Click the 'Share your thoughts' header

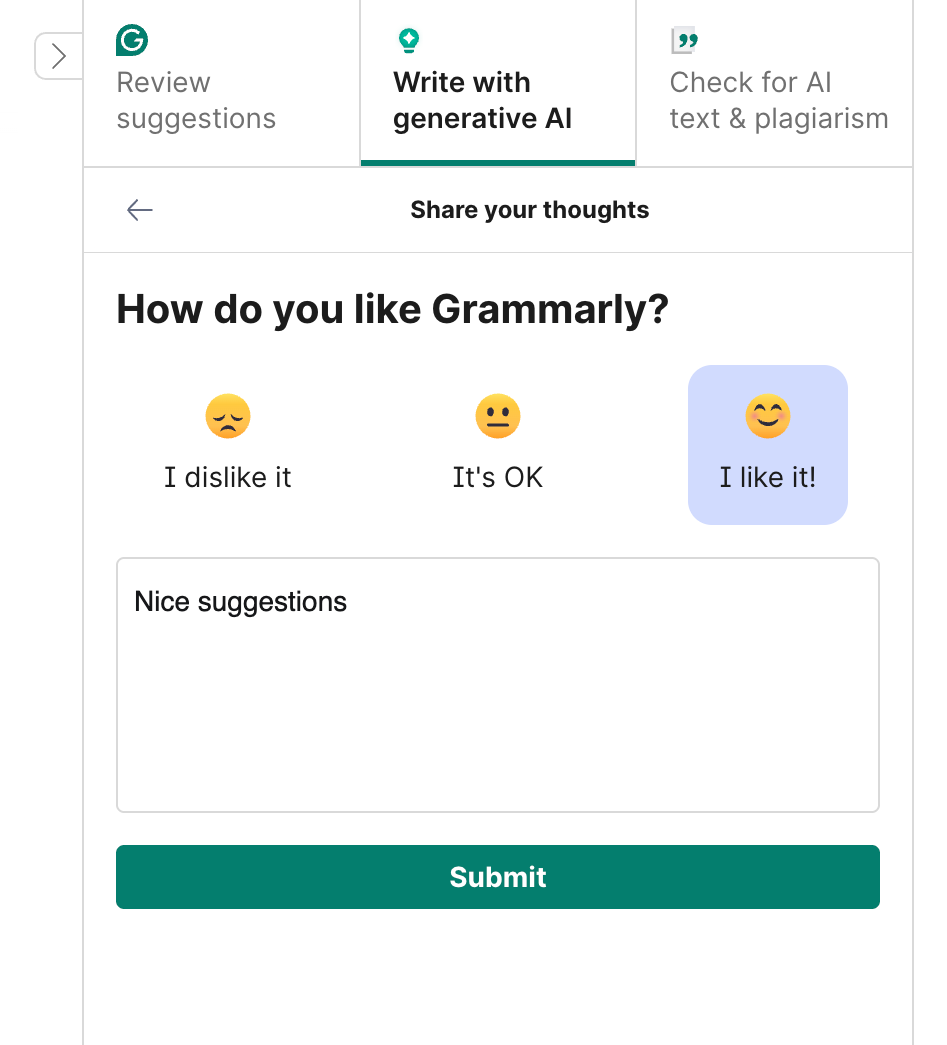529,210
